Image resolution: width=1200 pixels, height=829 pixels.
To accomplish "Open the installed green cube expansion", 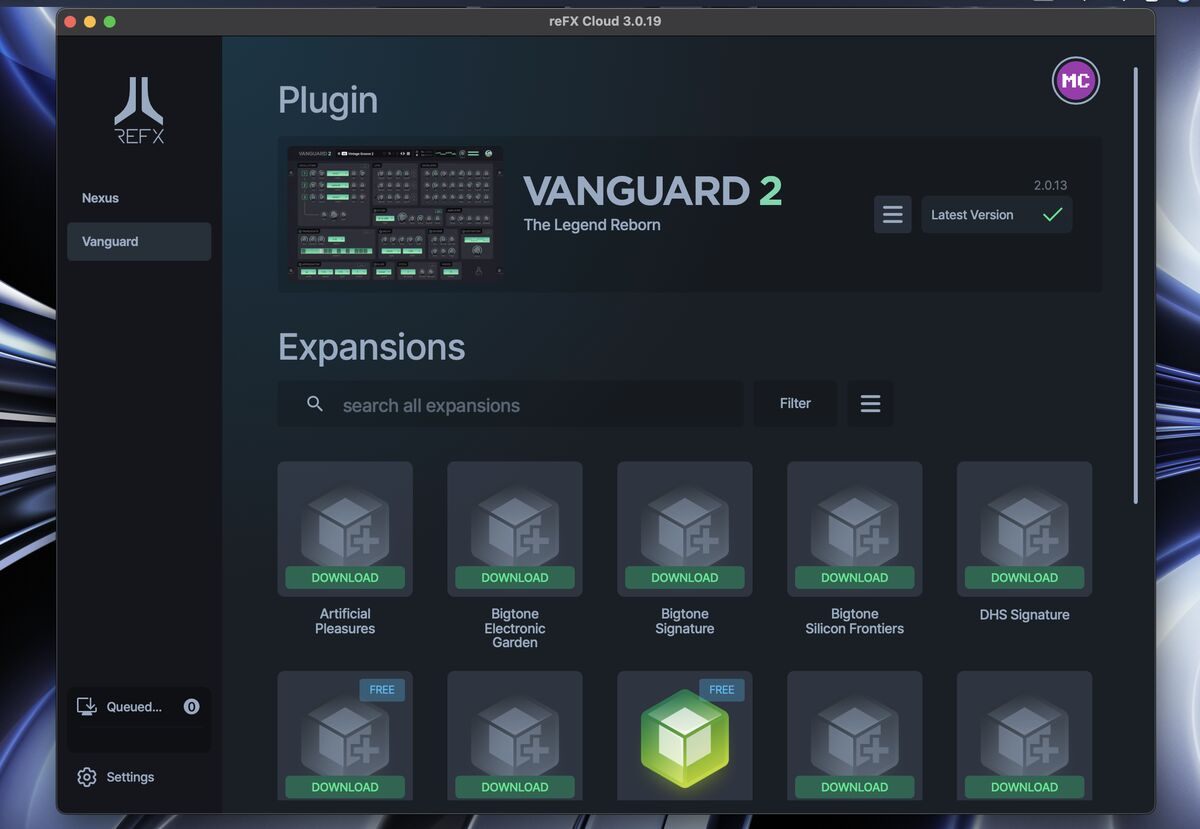I will click(x=685, y=738).
